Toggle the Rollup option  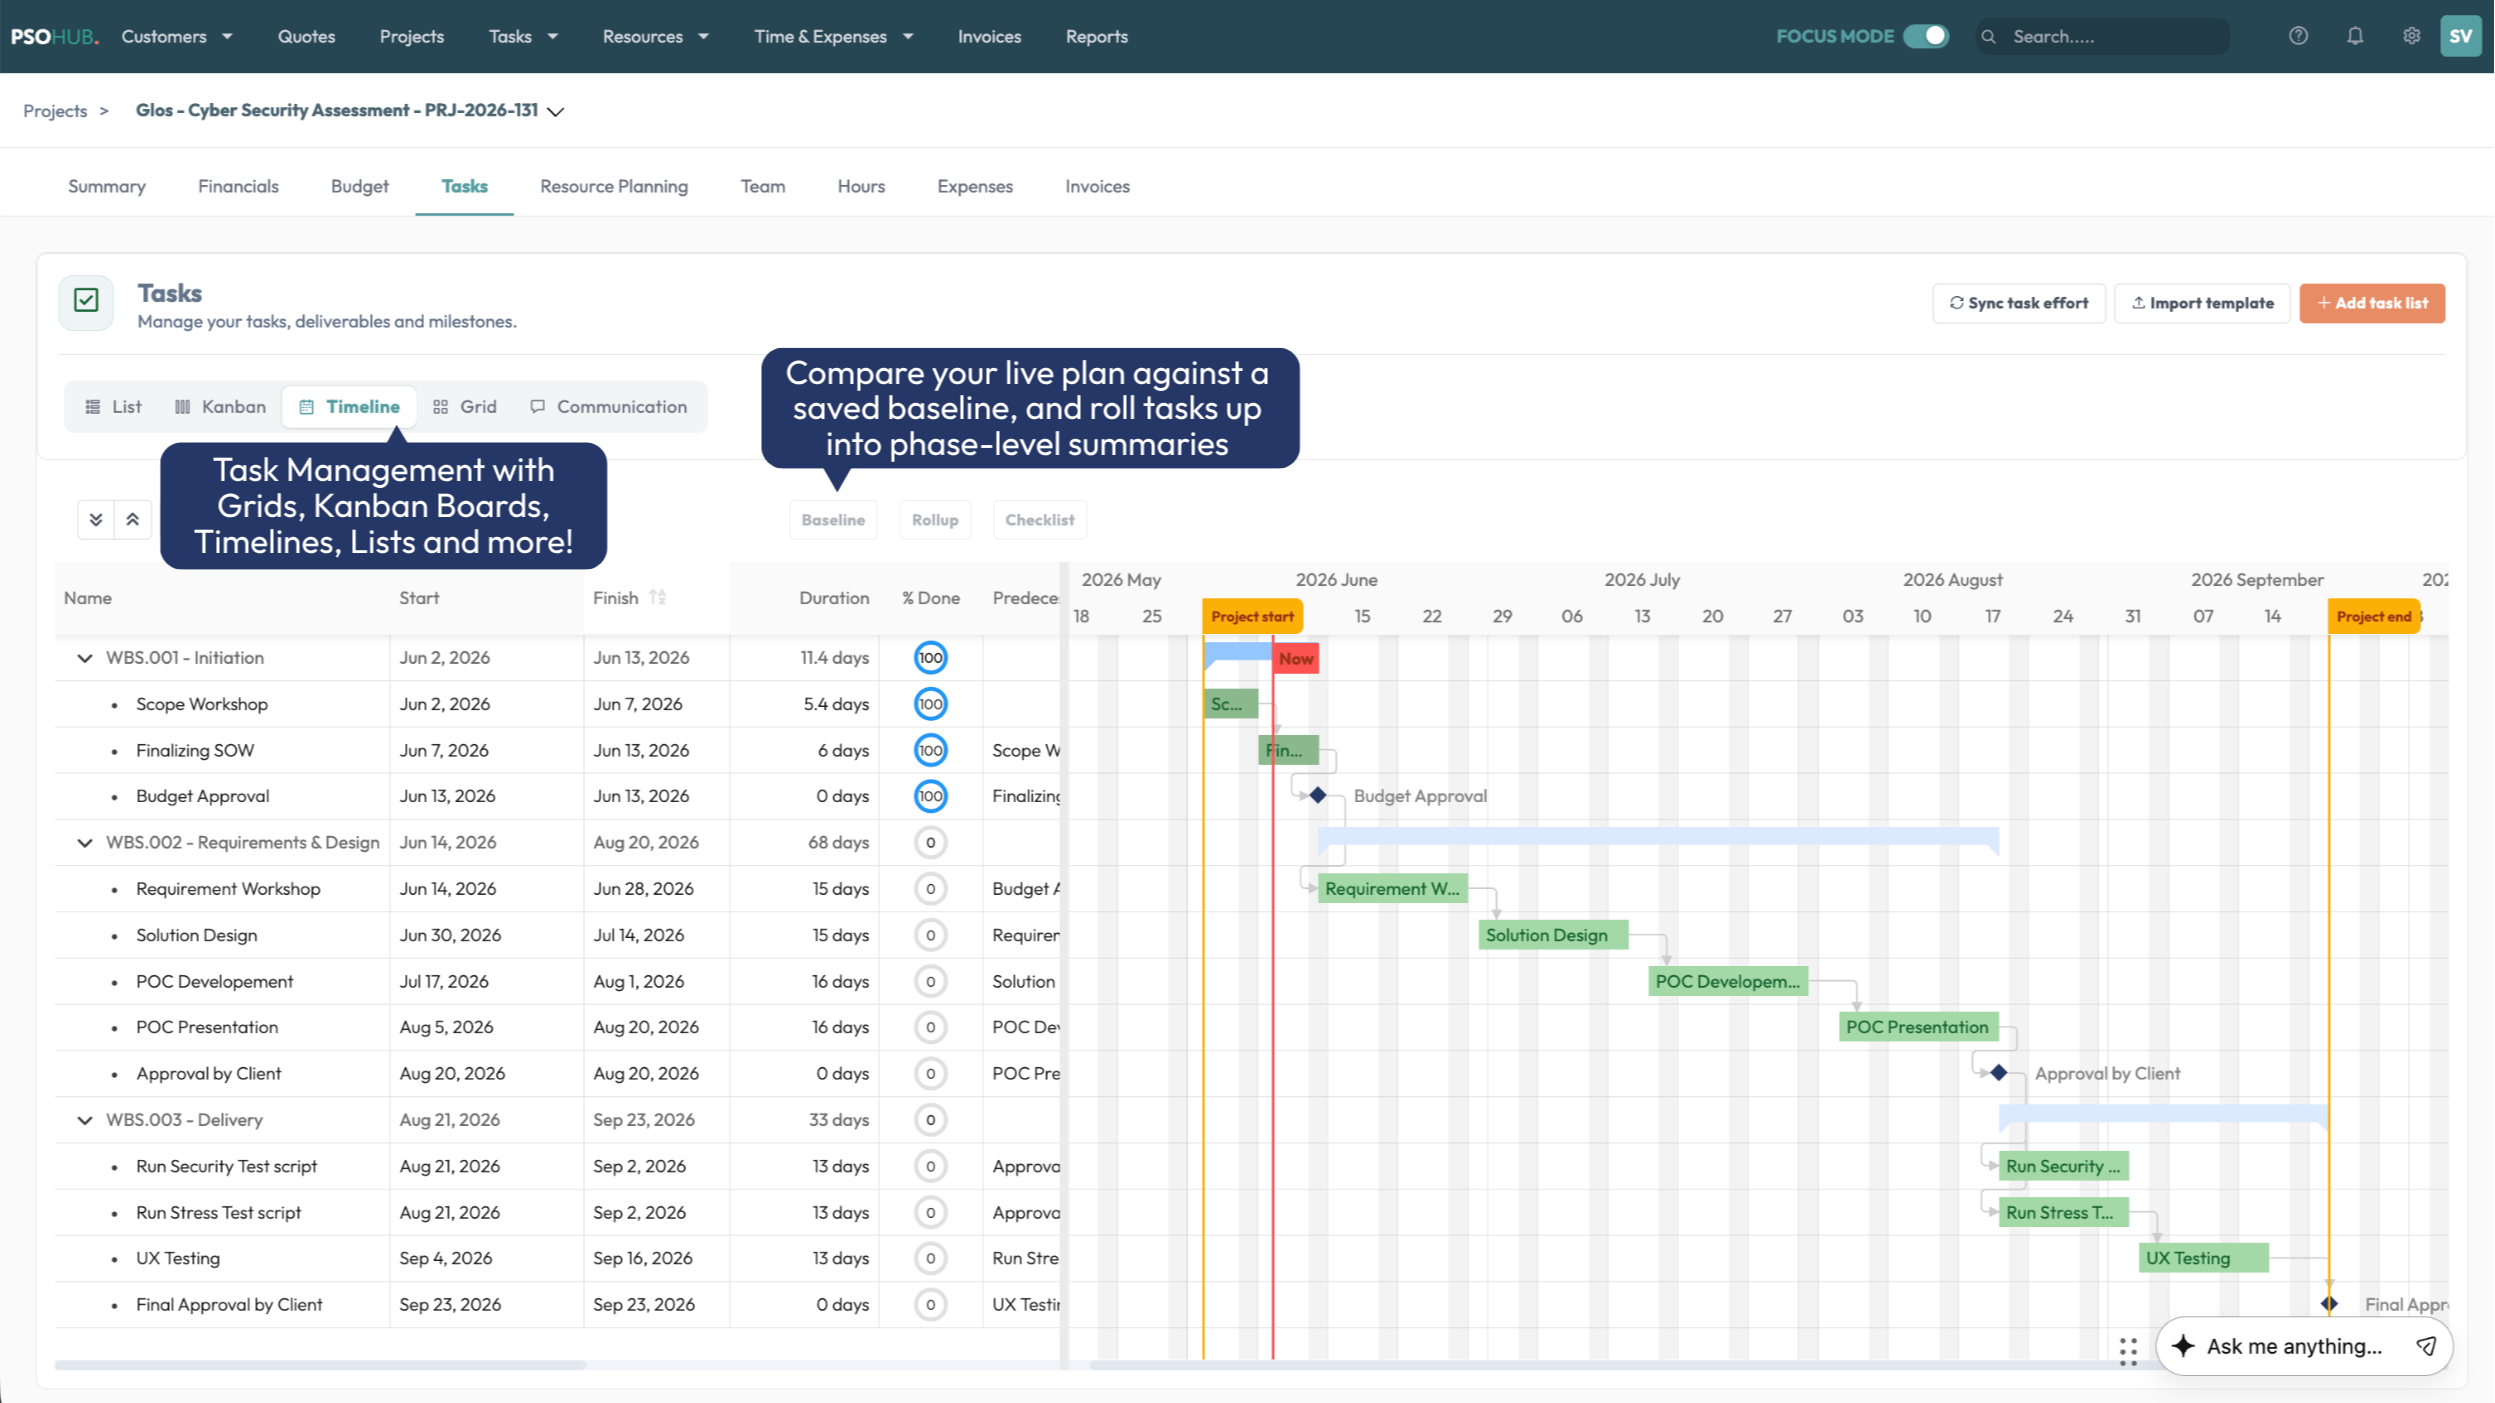(935, 519)
